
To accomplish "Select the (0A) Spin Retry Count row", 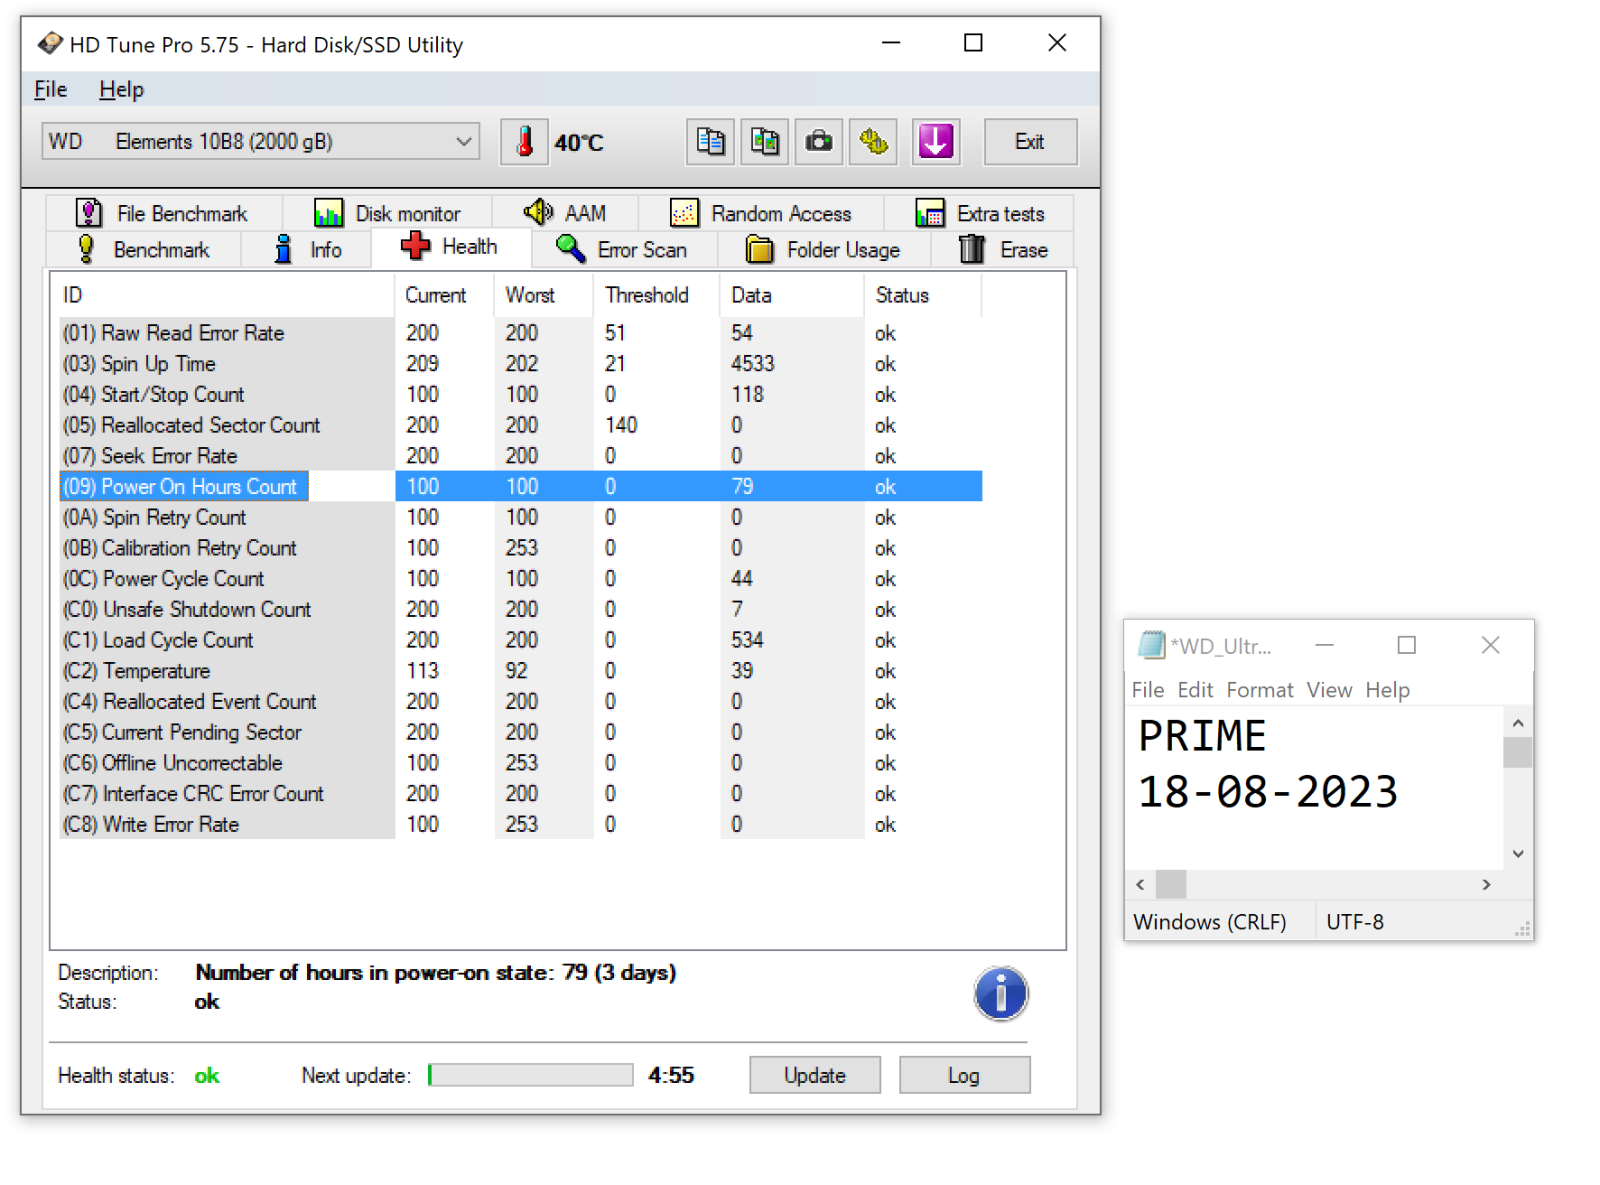I will [x=521, y=517].
